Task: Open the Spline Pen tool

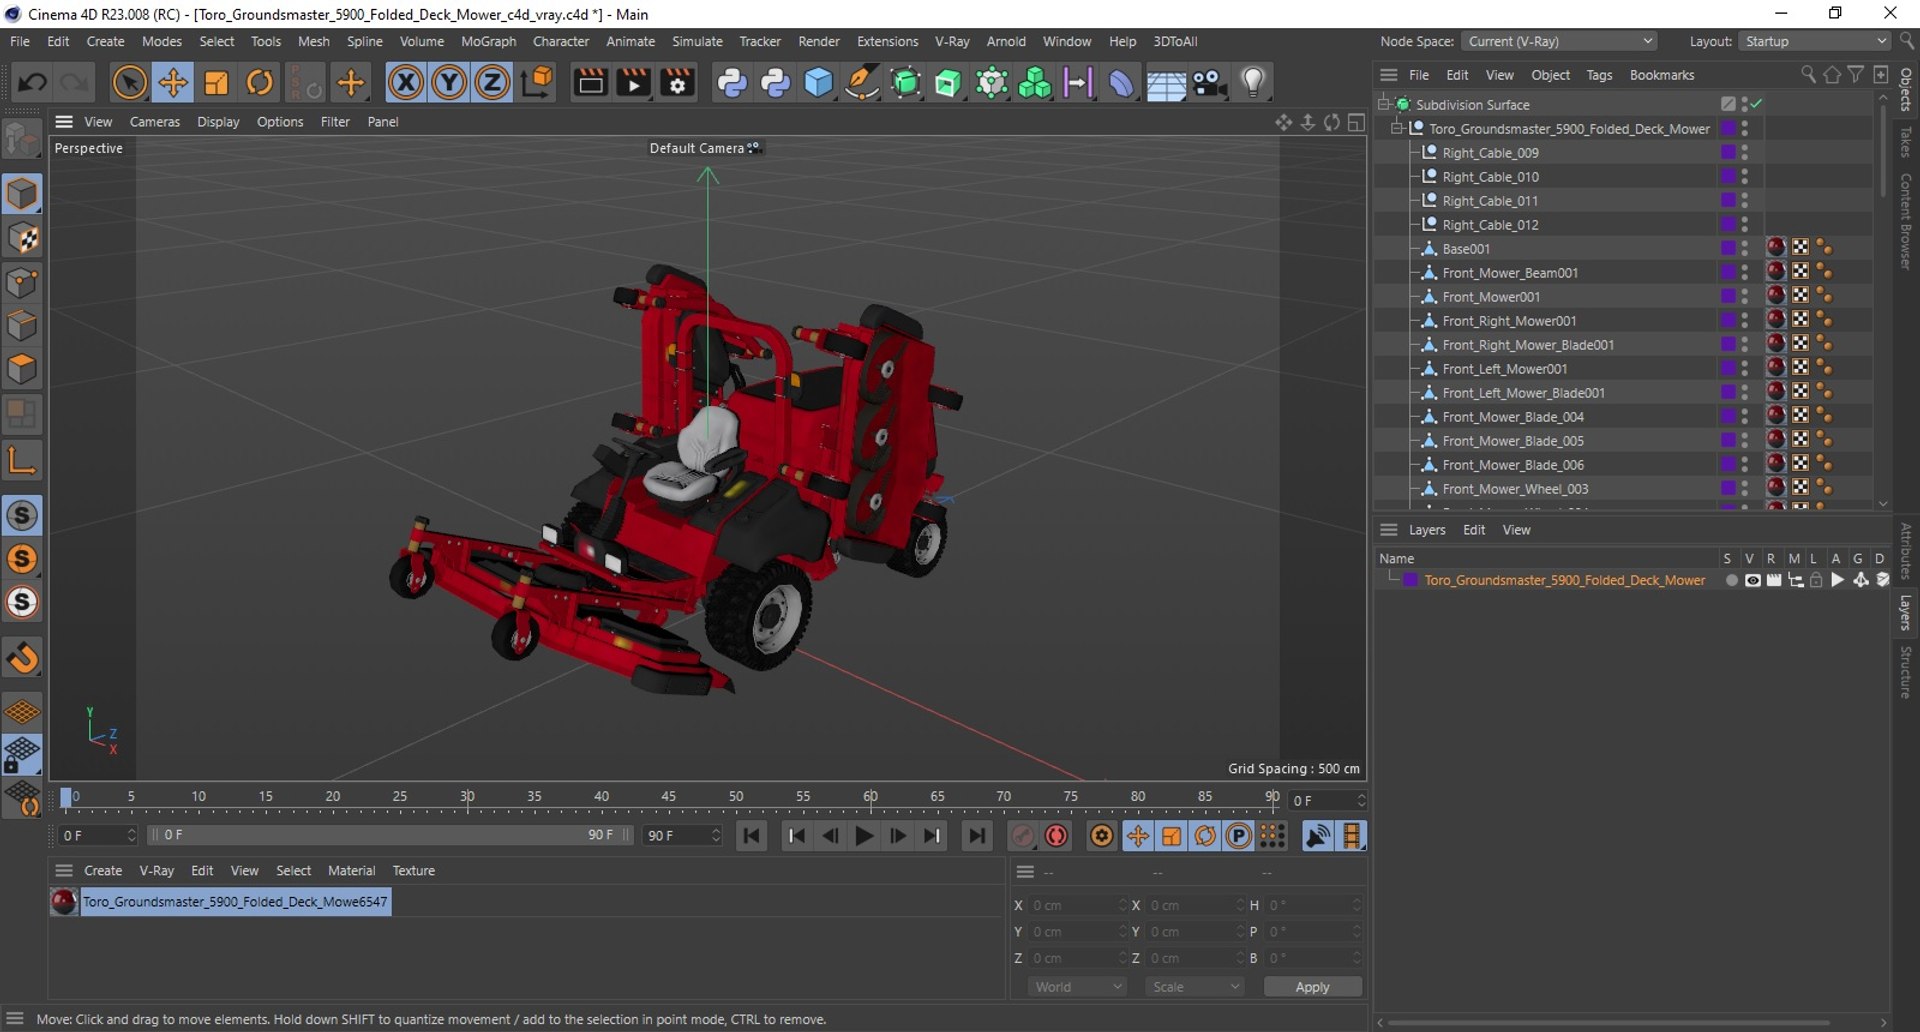Action: pos(862,82)
